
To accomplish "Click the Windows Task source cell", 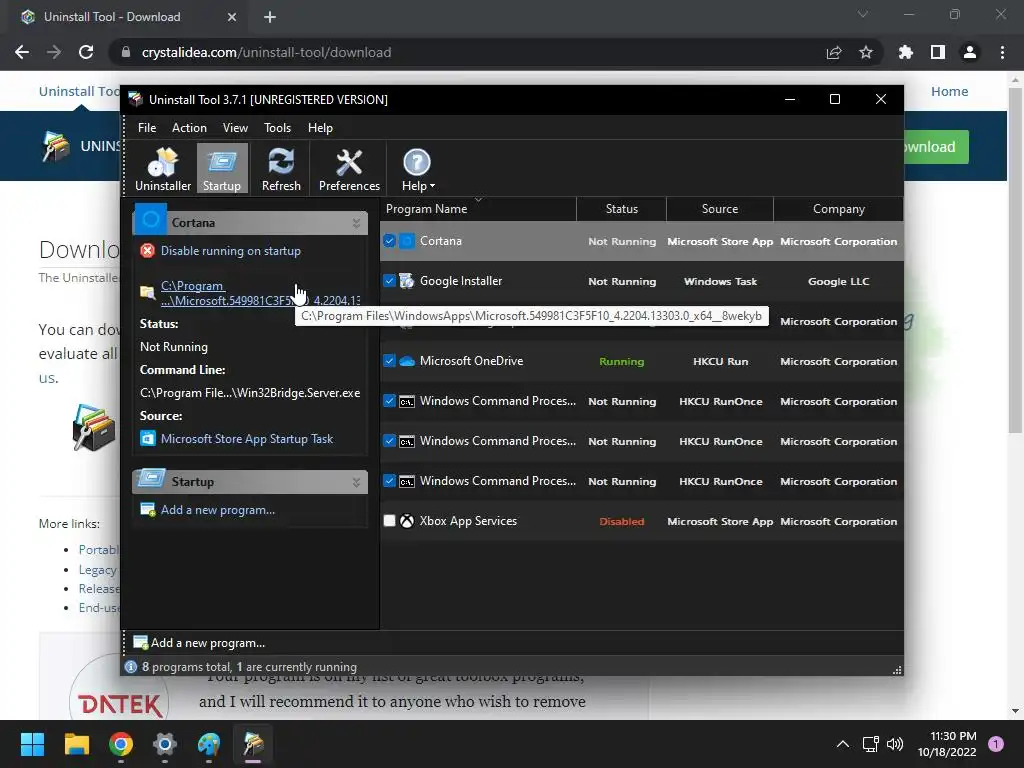I will point(720,281).
